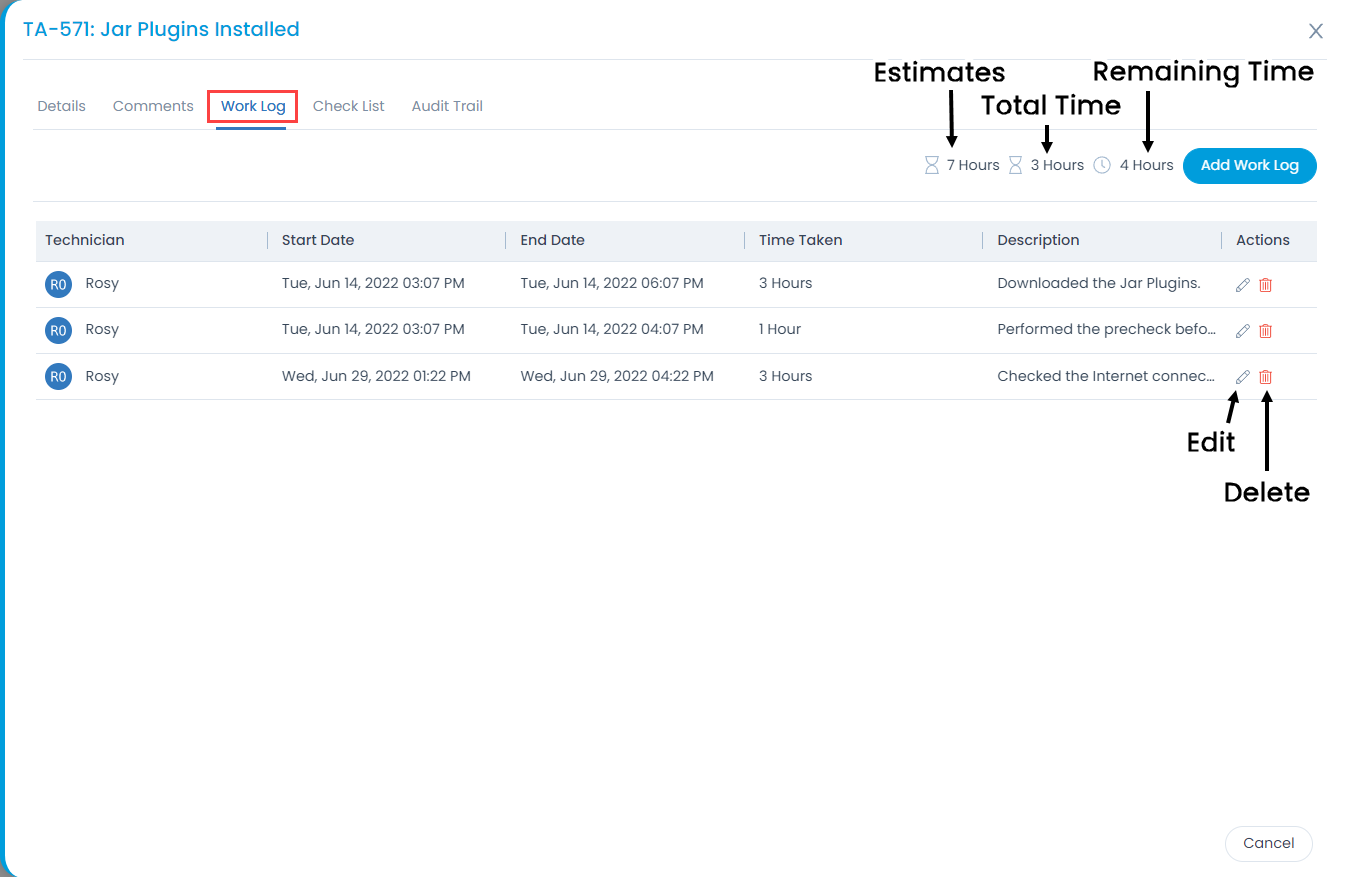Click the Start Date column header
Viewport: 1345px width, 877px height.
tap(318, 240)
